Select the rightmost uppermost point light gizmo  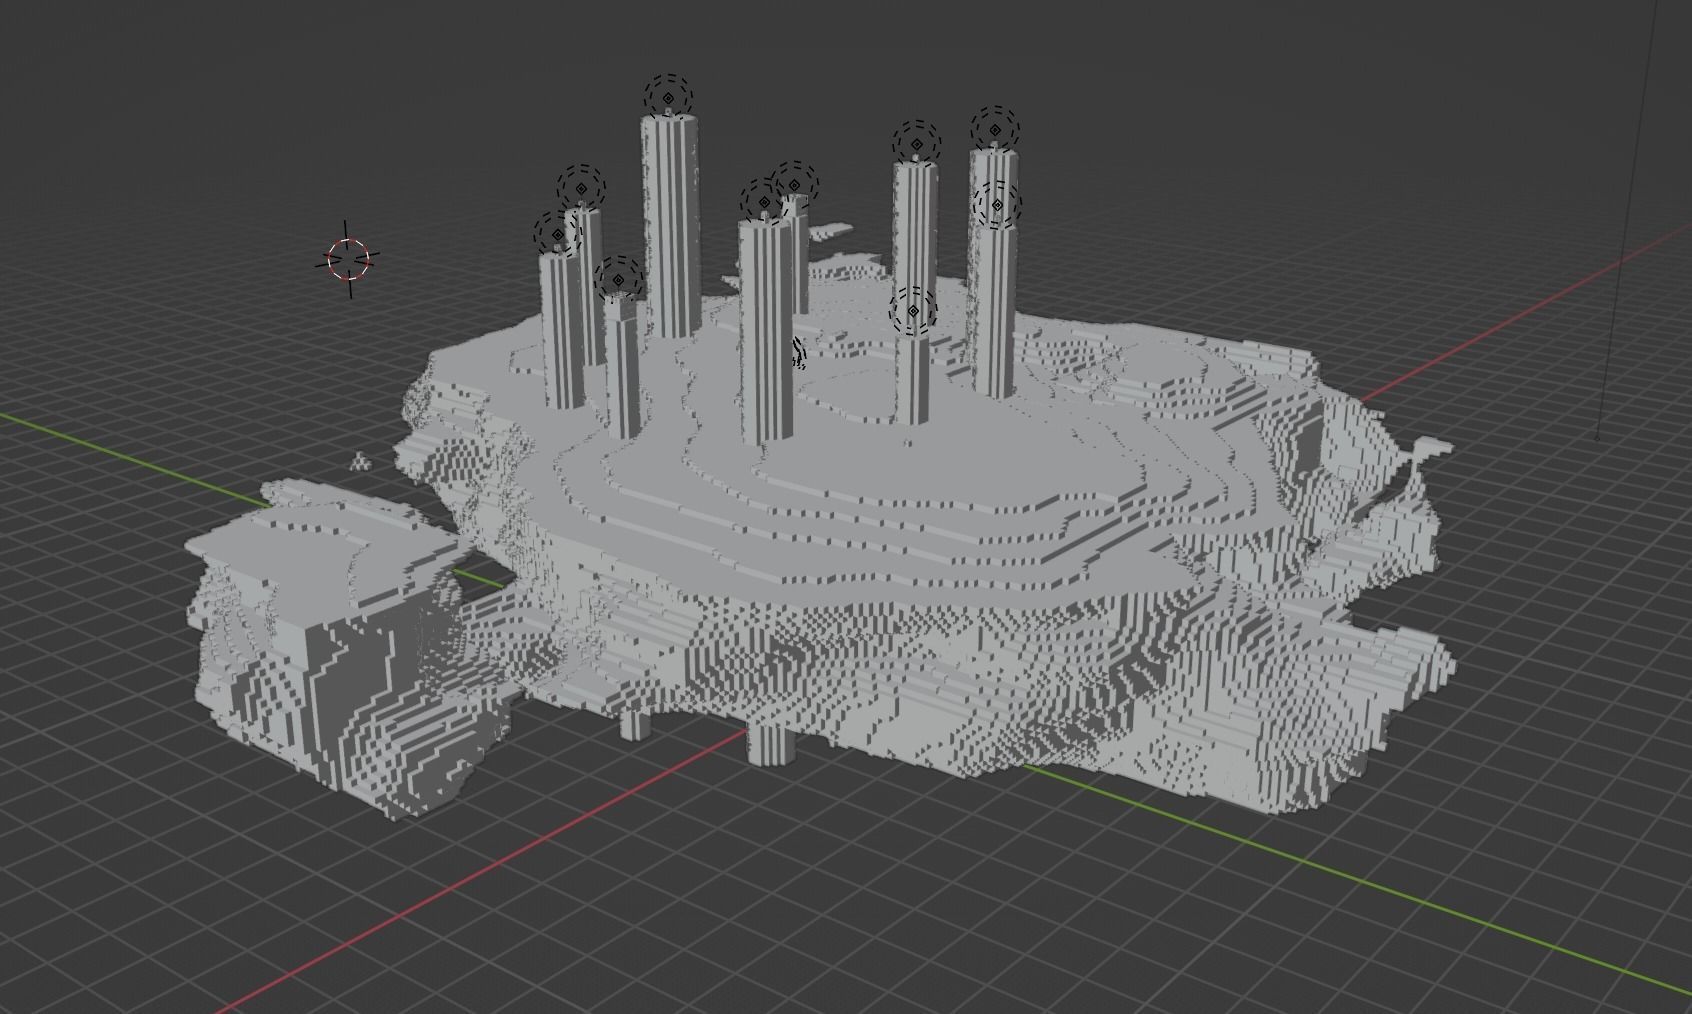(x=995, y=130)
